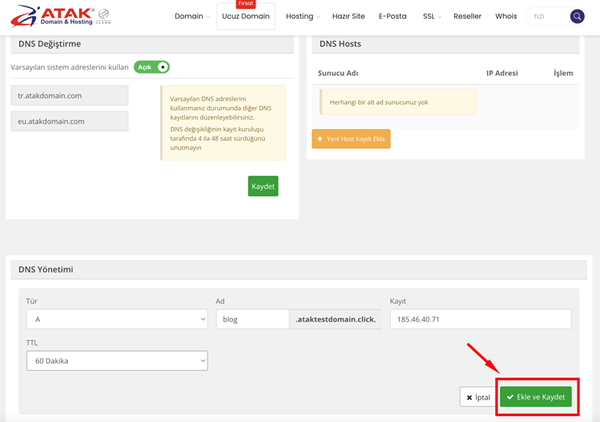Click the DNS Hosts panel title

click(340, 44)
